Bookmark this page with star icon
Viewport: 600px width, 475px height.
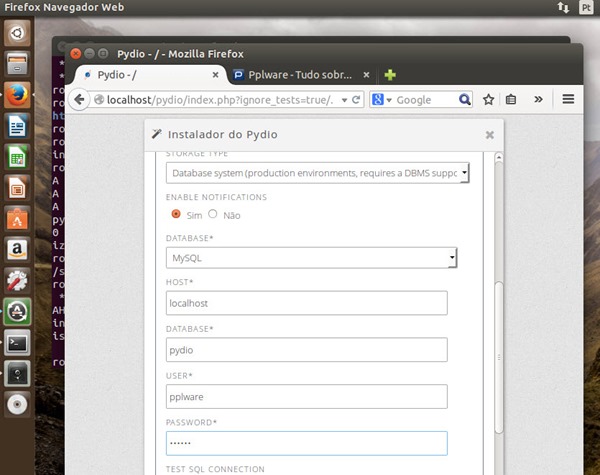pos(488,100)
